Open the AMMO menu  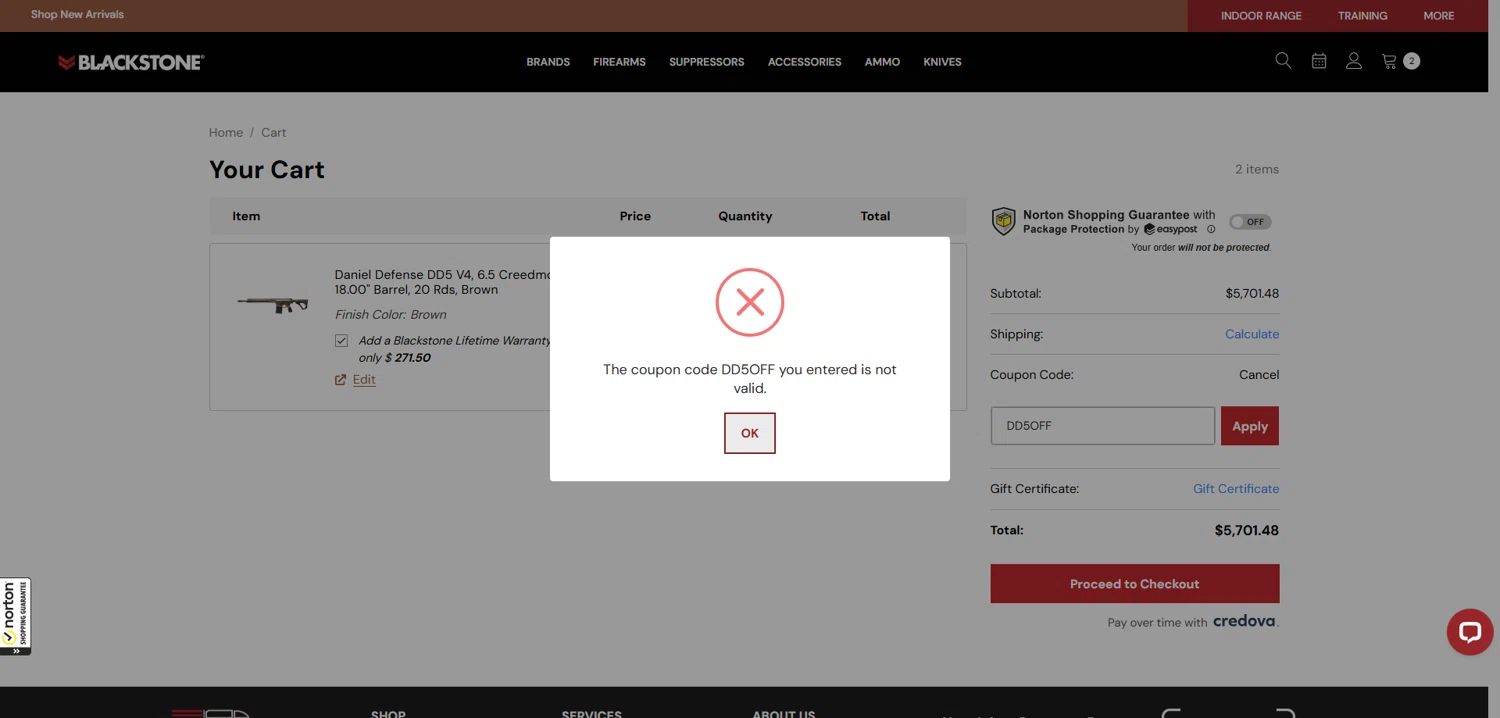pyautogui.click(x=882, y=62)
